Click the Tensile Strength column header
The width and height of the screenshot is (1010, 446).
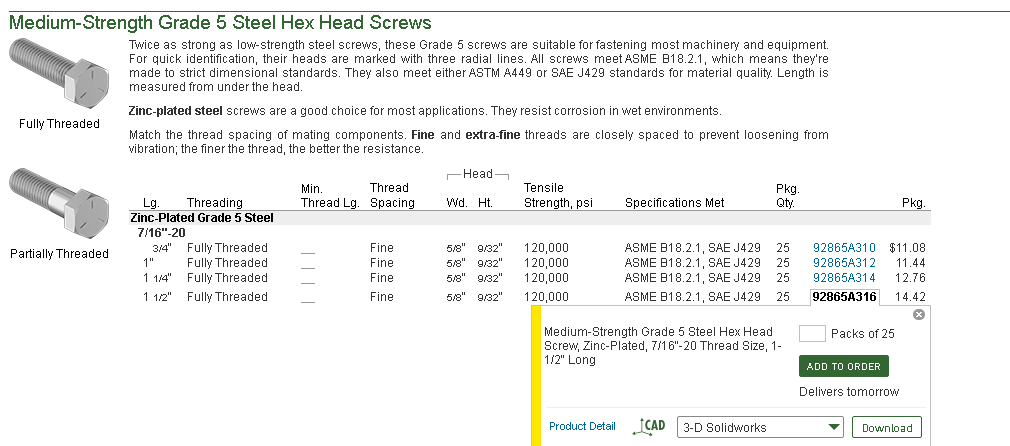pos(558,195)
